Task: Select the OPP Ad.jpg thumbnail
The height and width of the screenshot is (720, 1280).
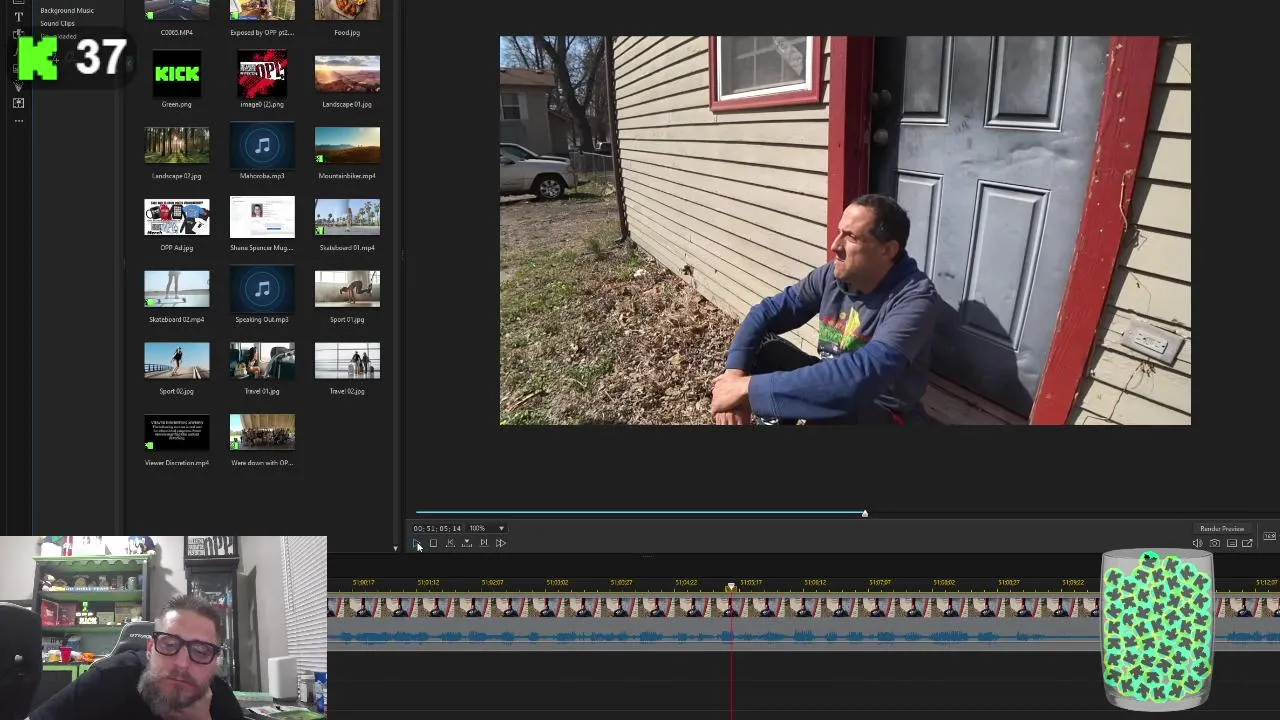Action: click(x=177, y=217)
